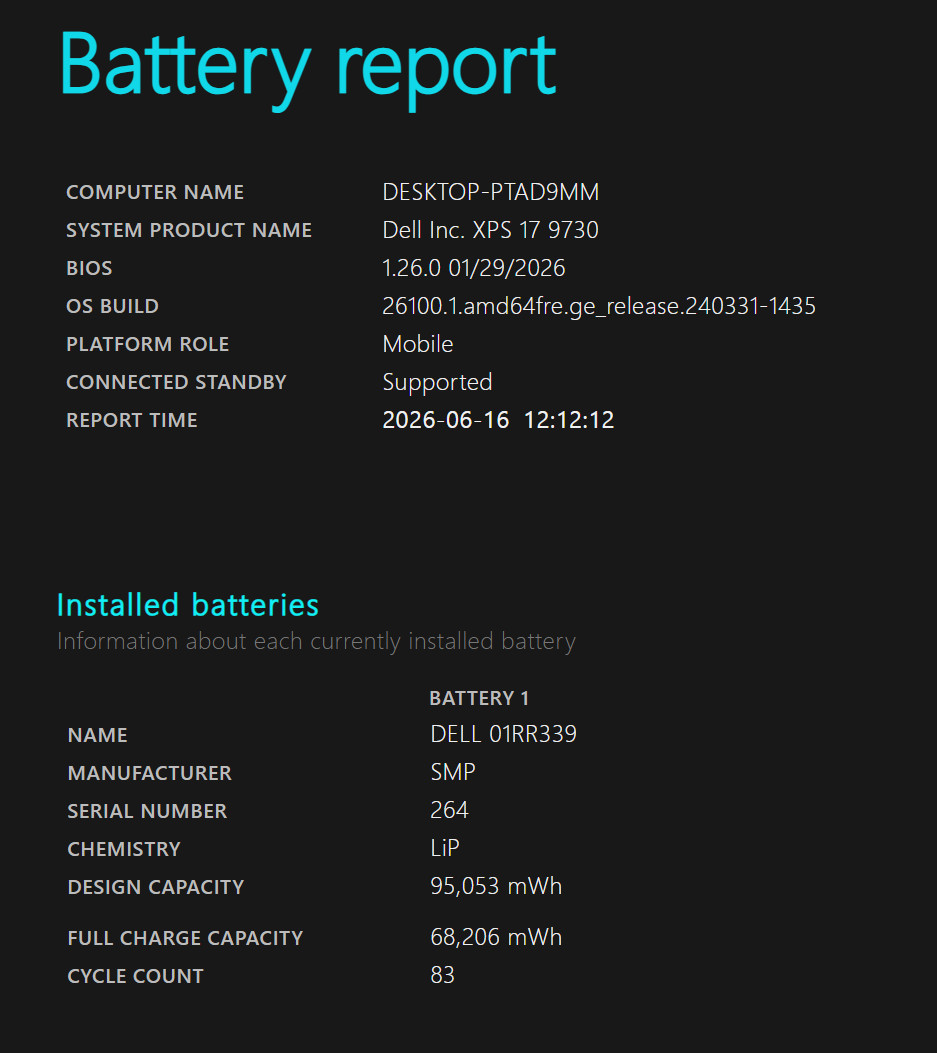Click the manufacturer SMP value
This screenshot has height=1053, width=937.
(x=453, y=772)
